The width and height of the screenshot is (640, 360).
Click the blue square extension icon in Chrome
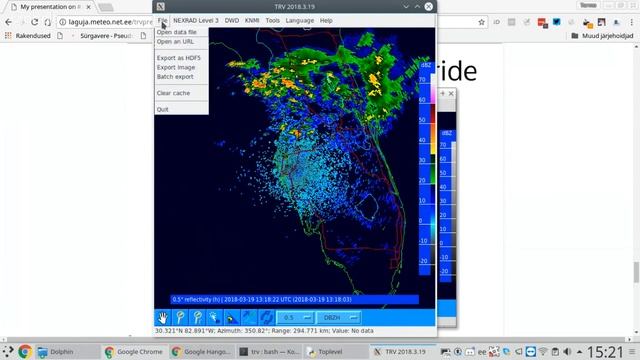[557, 22]
